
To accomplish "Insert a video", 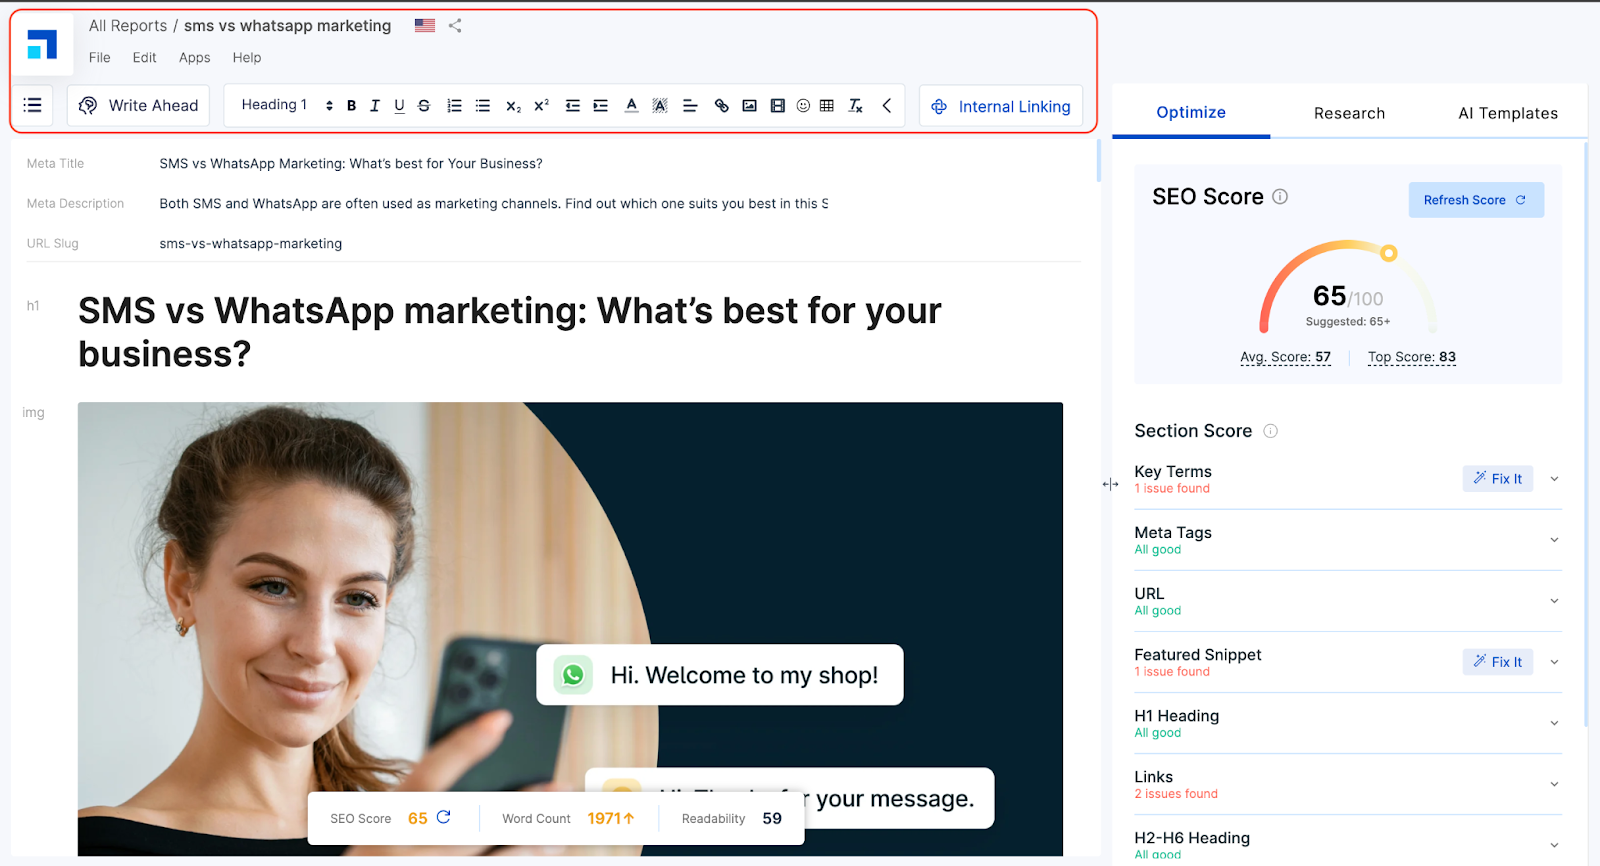I will [777, 106].
